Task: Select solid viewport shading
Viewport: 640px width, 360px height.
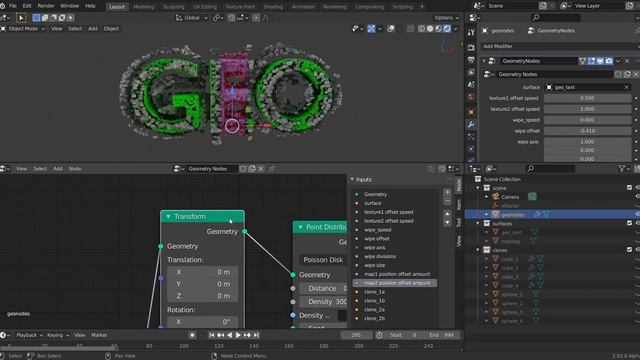Action: coord(430,29)
